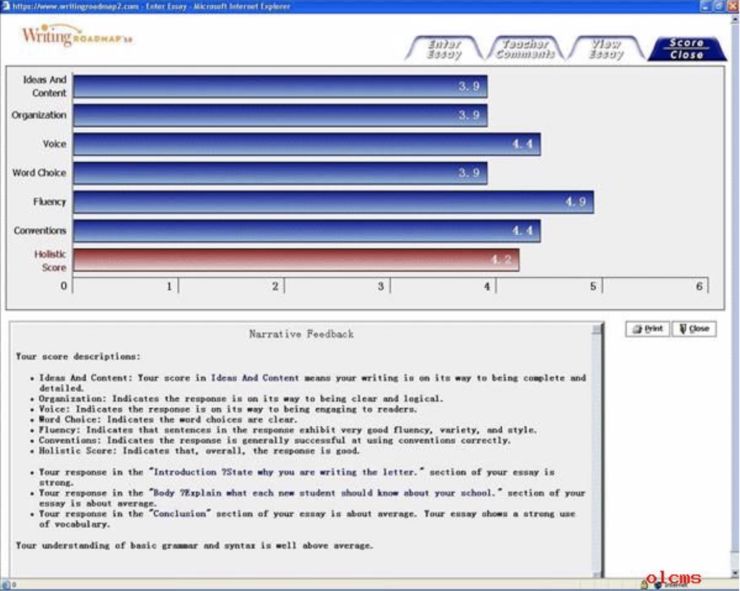The height and width of the screenshot is (591, 740).
Task: Click the status bar icon at bottom left
Action: 6,585
